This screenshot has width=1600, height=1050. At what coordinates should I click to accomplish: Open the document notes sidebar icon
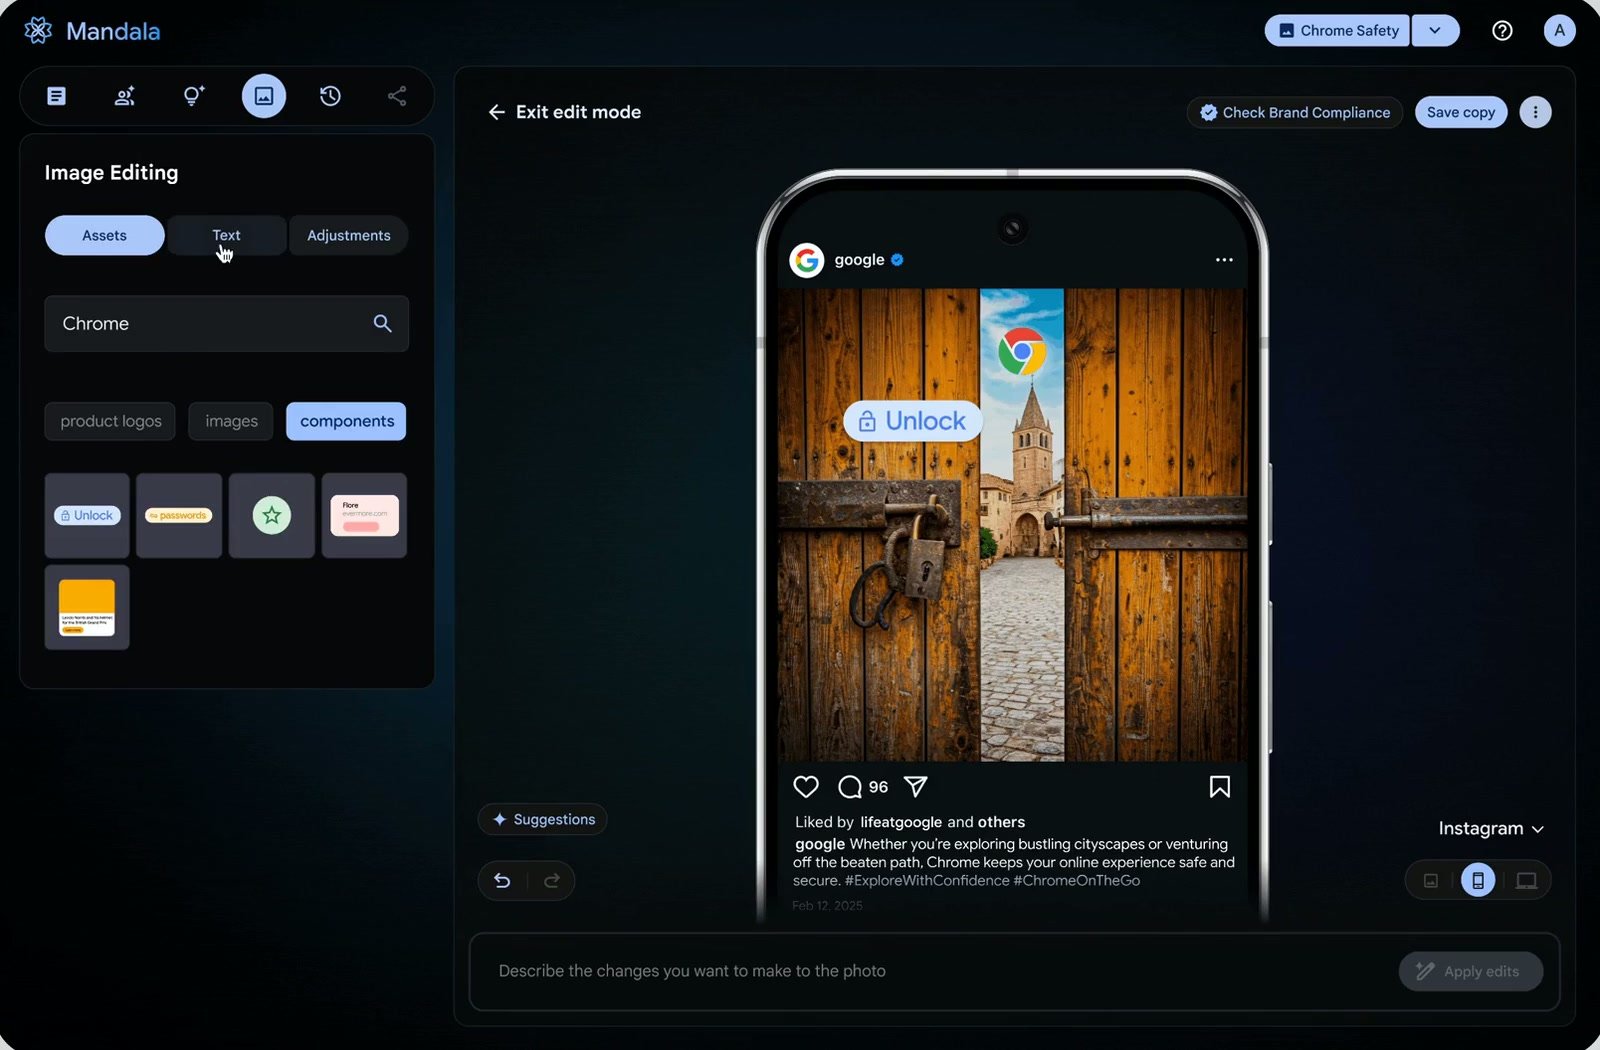57,96
